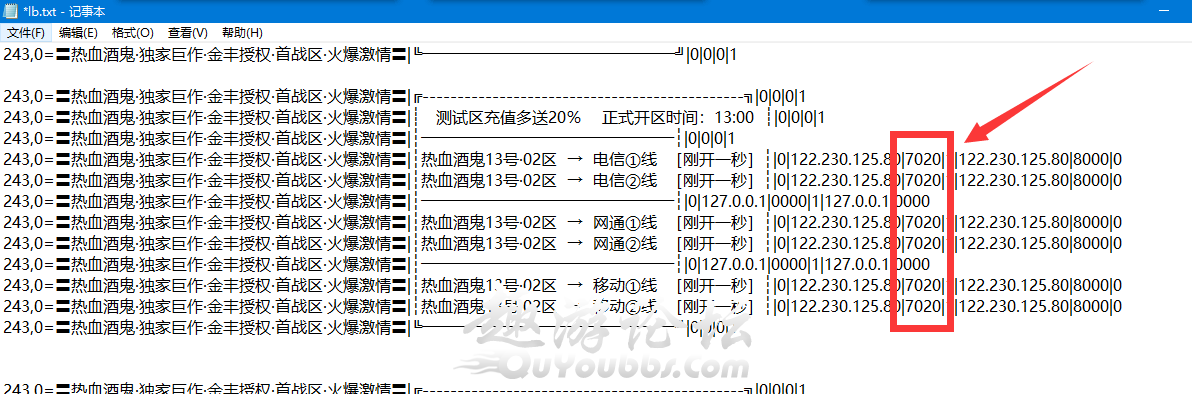
Task: Open the 格式(O) menu
Action: pos(132,33)
